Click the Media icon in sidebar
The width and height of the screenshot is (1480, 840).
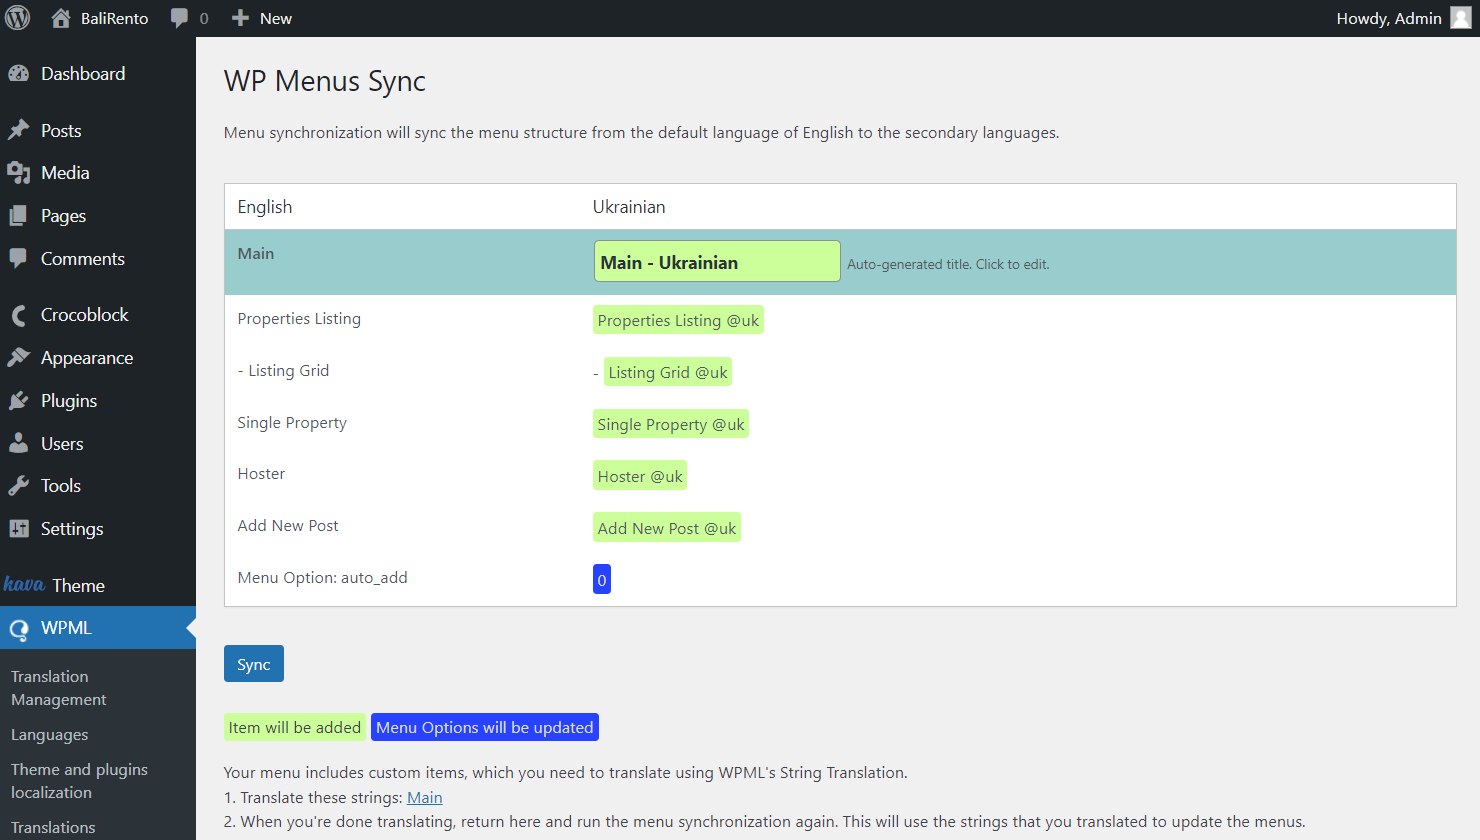tap(19, 173)
